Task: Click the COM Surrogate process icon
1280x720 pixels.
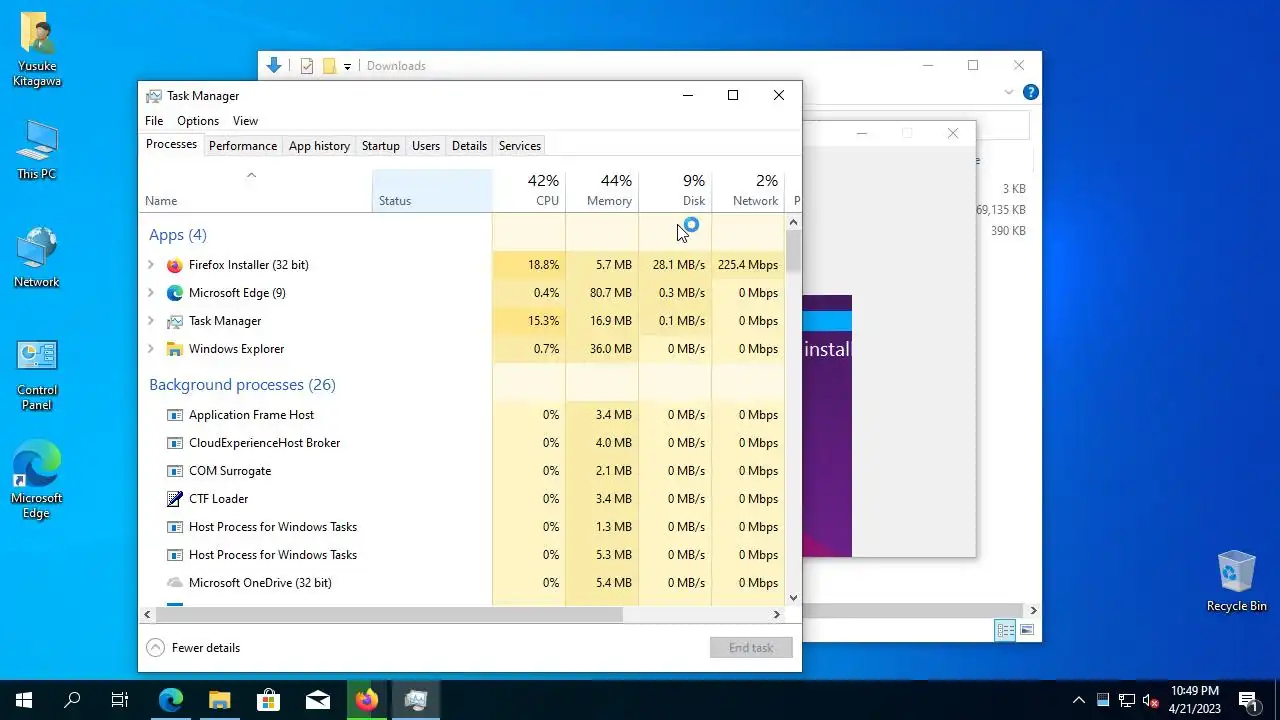Action: pos(175,471)
